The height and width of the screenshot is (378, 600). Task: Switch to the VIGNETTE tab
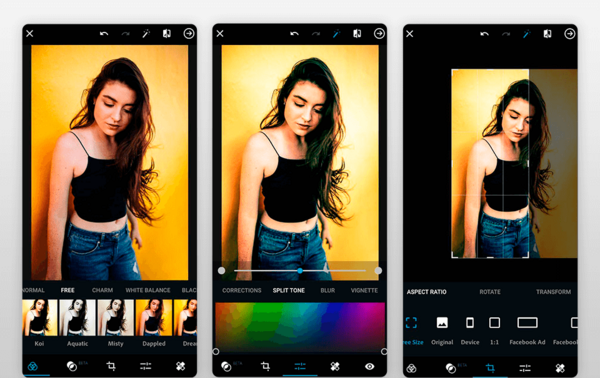[364, 290]
